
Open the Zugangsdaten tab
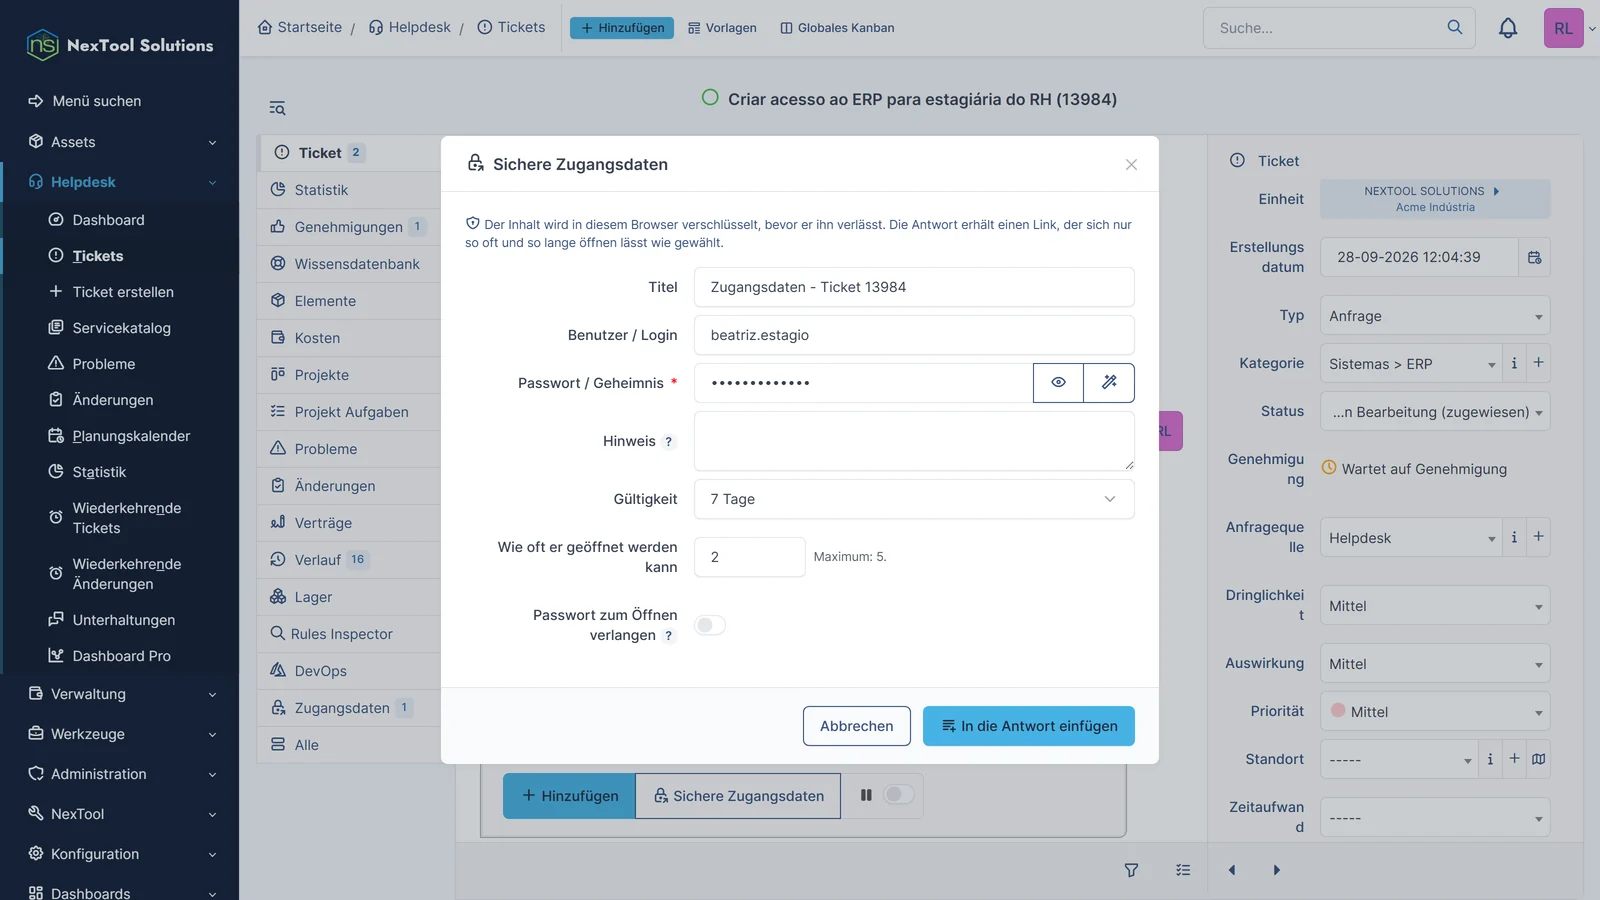(348, 708)
